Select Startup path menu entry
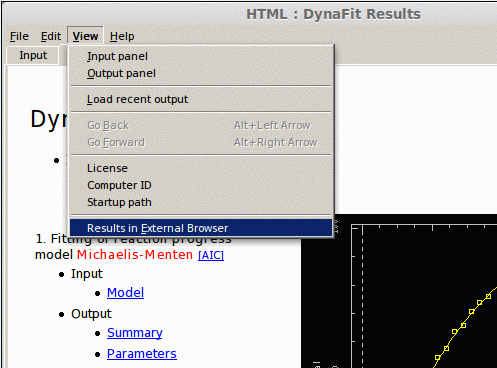 pyautogui.click(x=201, y=202)
